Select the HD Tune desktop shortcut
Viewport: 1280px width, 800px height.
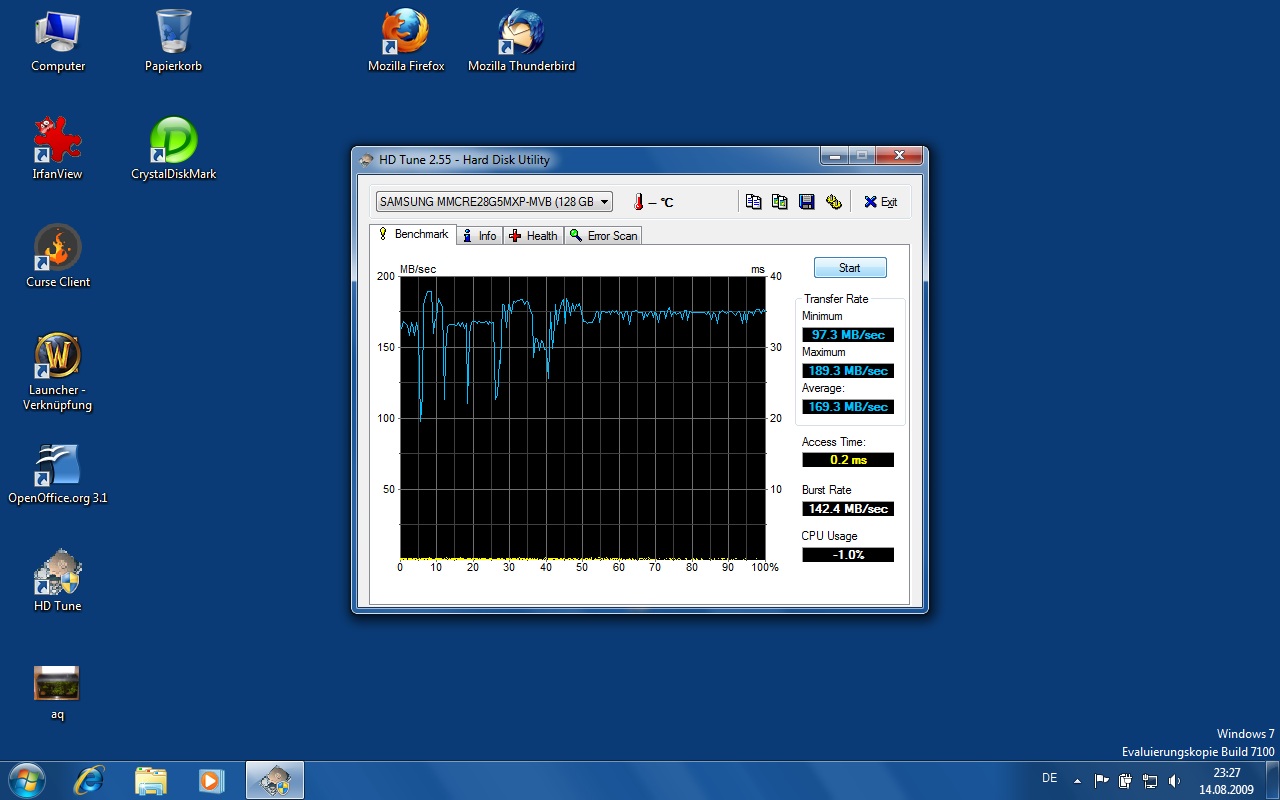click(58, 580)
